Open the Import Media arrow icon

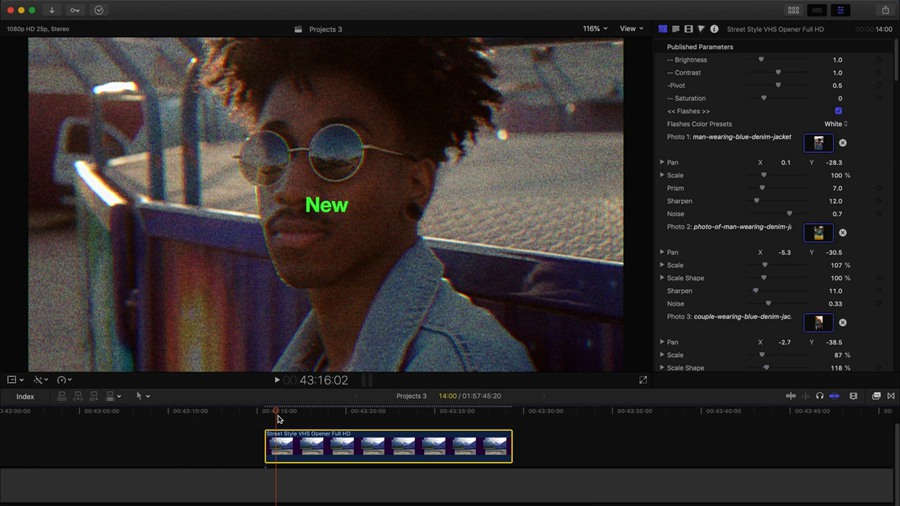pyautogui.click(x=51, y=10)
